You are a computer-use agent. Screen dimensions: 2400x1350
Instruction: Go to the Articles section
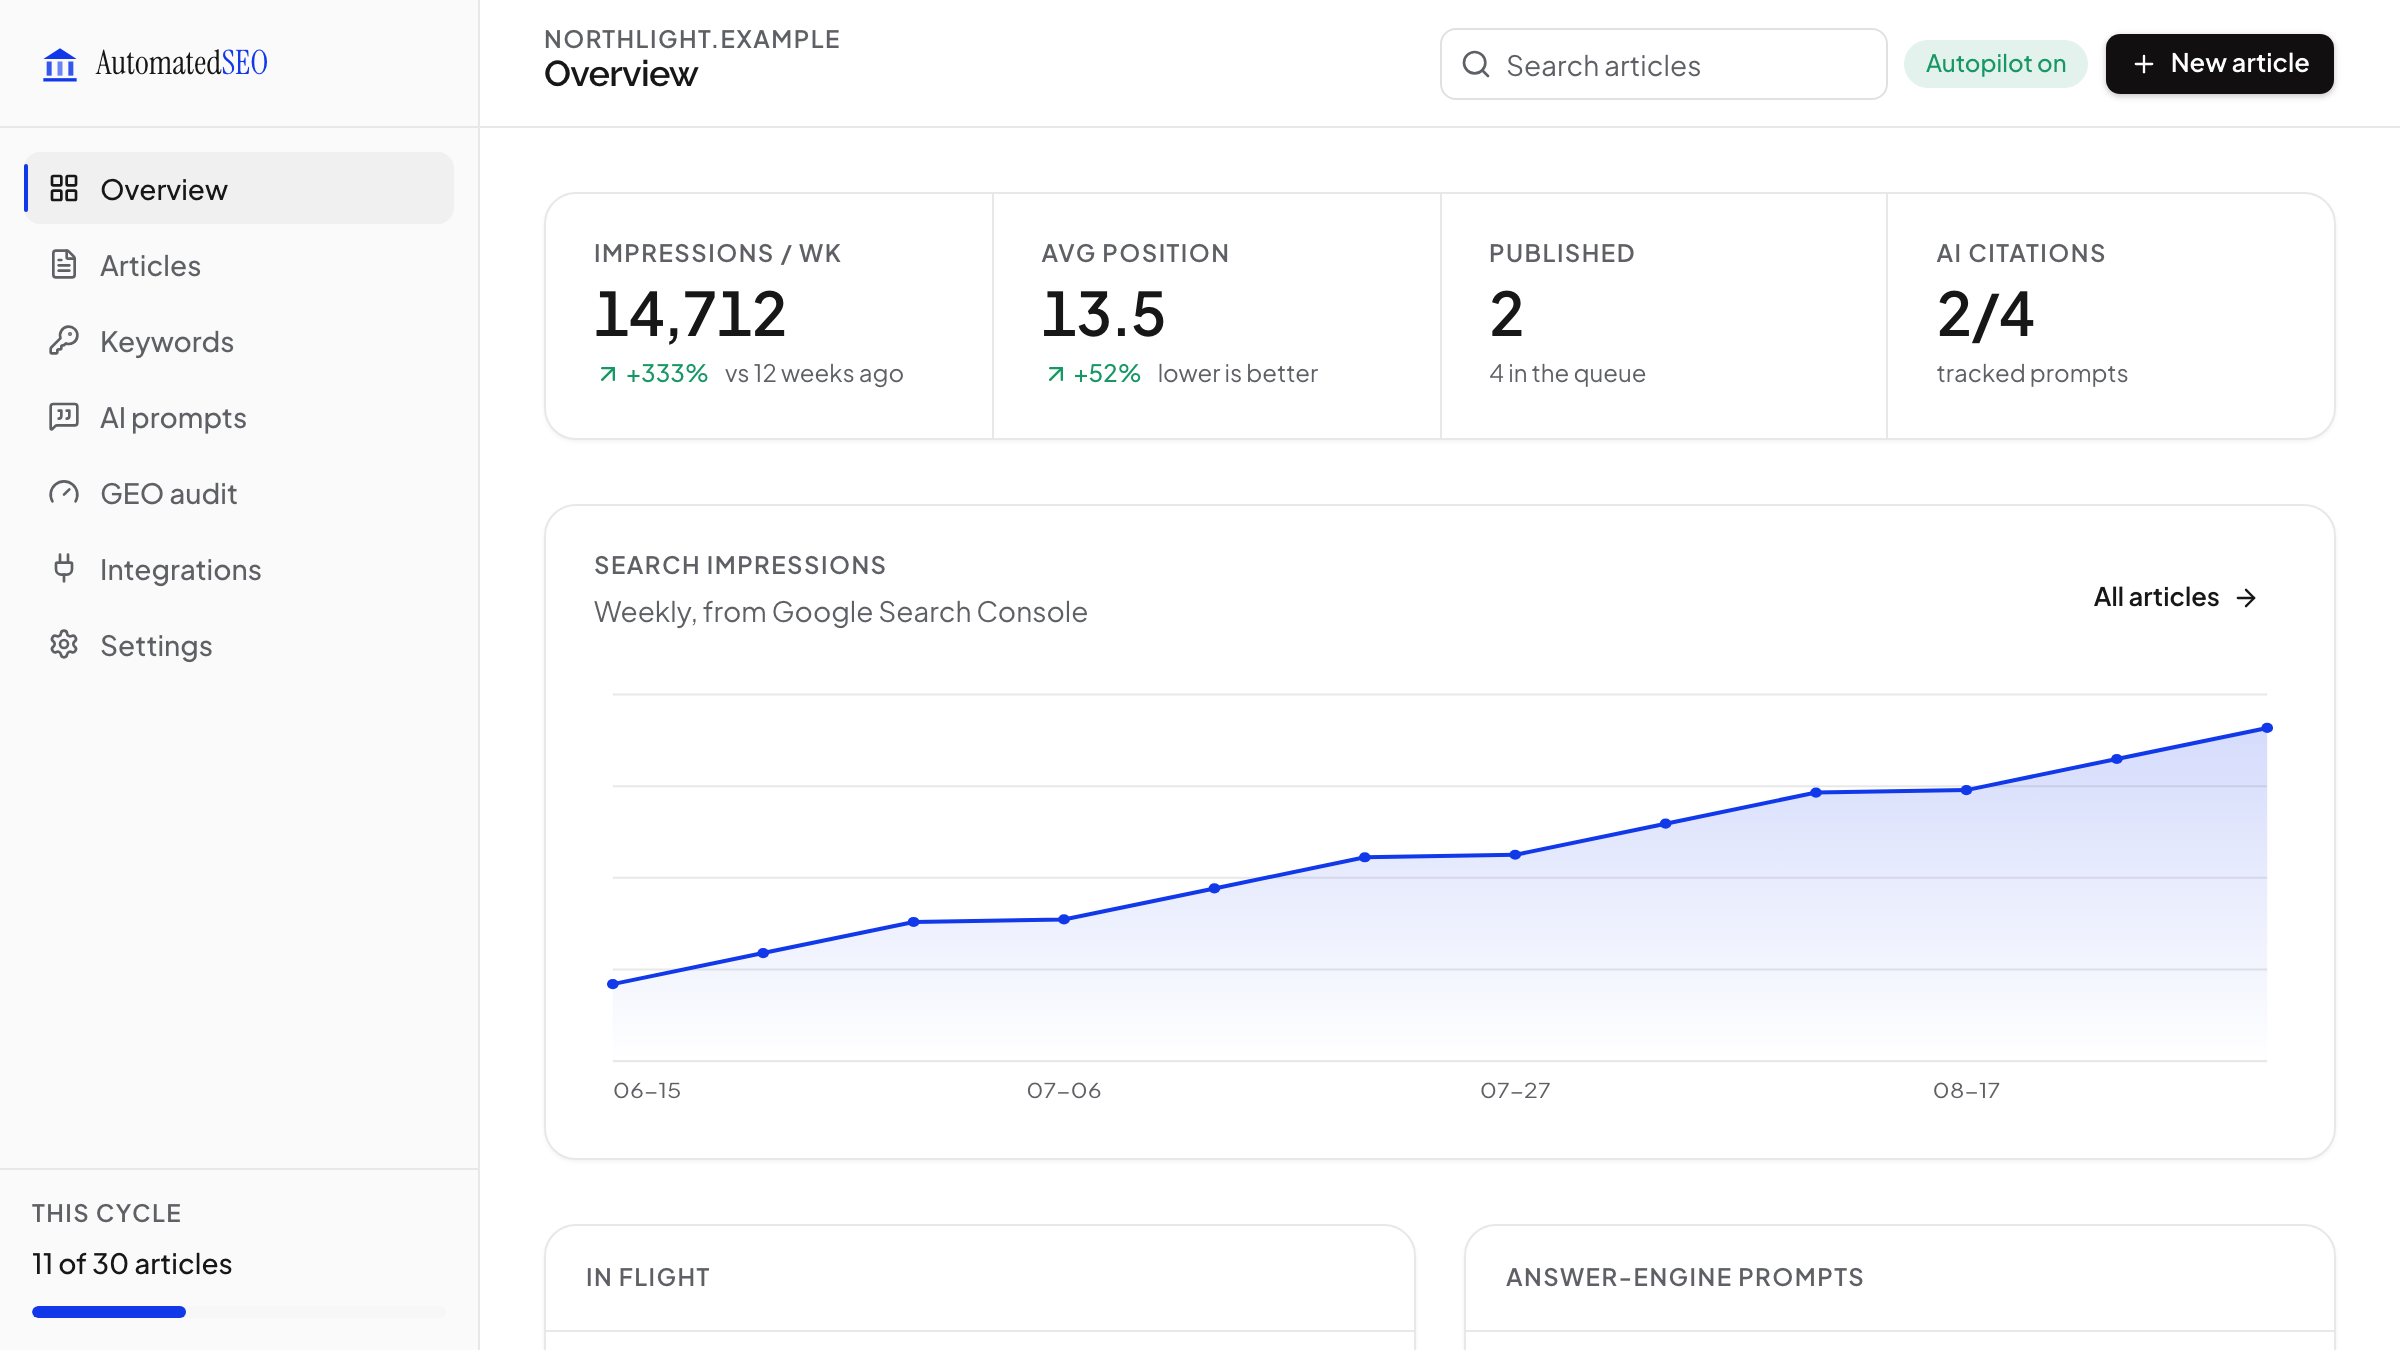239,264
